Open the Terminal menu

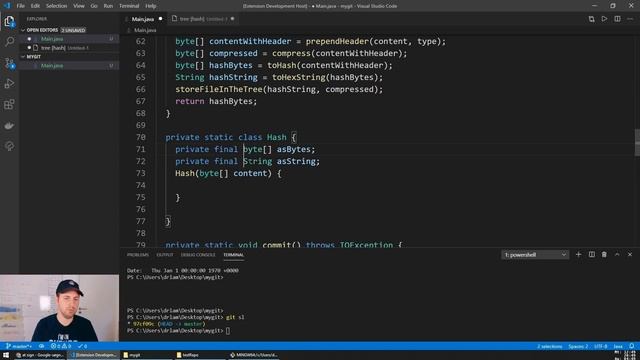click(129, 6)
